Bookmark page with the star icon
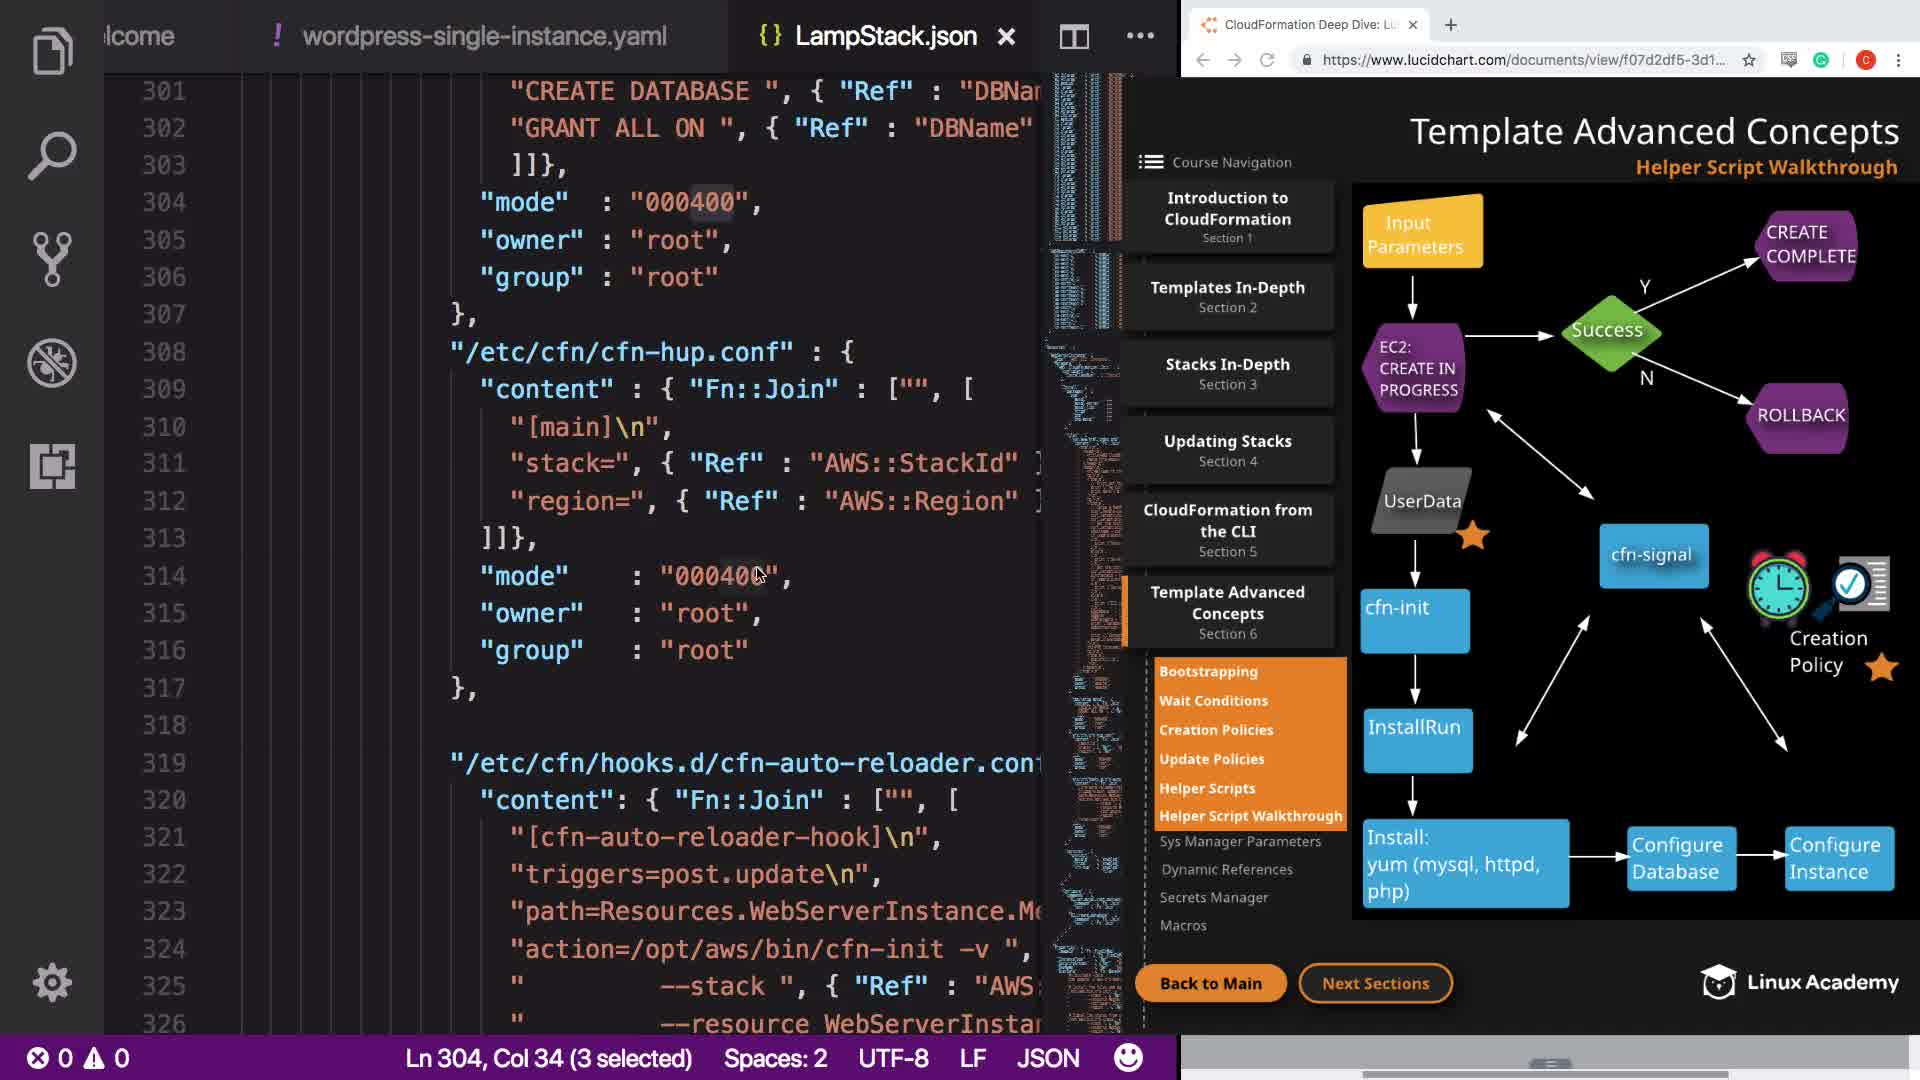This screenshot has width=1920, height=1080. [x=1749, y=60]
